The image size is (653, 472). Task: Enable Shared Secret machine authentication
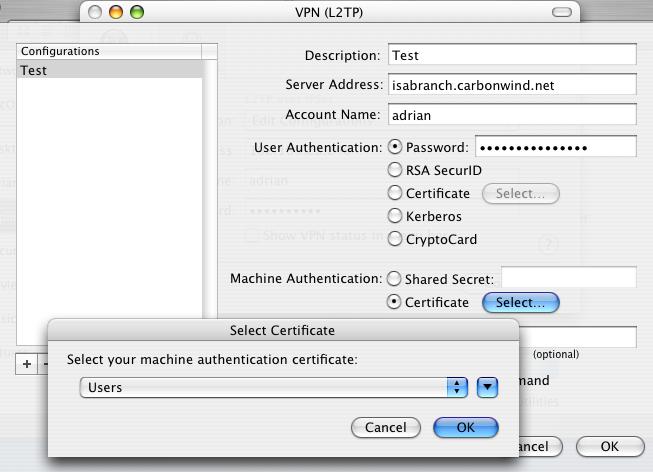tap(395, 279)
